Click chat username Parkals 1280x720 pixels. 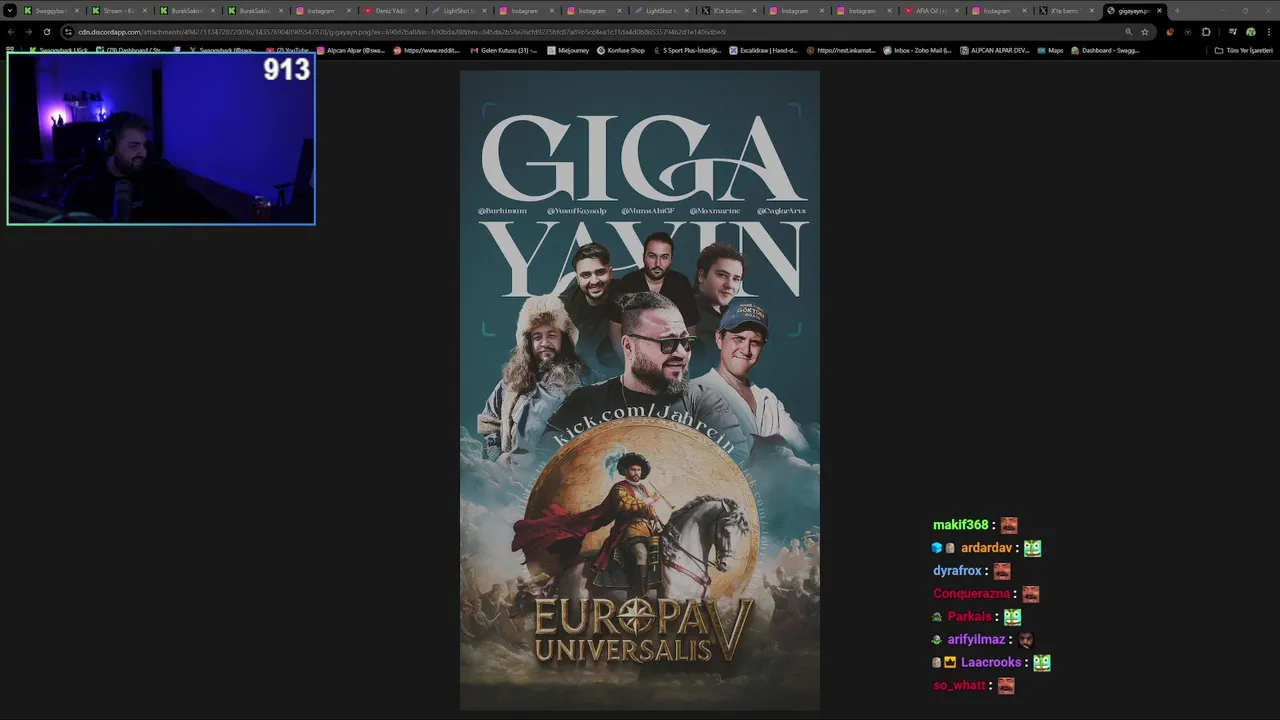point(970,617)
